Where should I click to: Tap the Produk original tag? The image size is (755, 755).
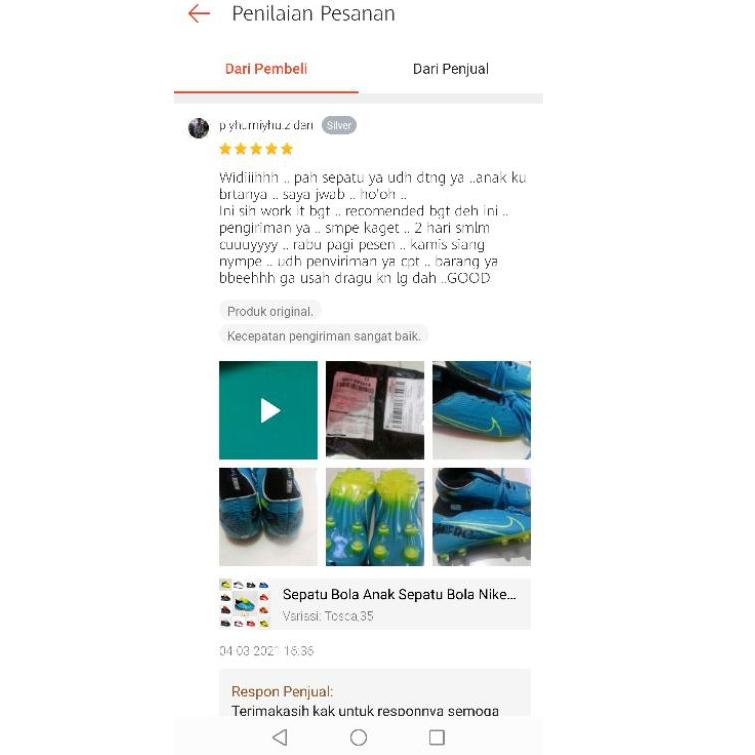tap(270, 312)
